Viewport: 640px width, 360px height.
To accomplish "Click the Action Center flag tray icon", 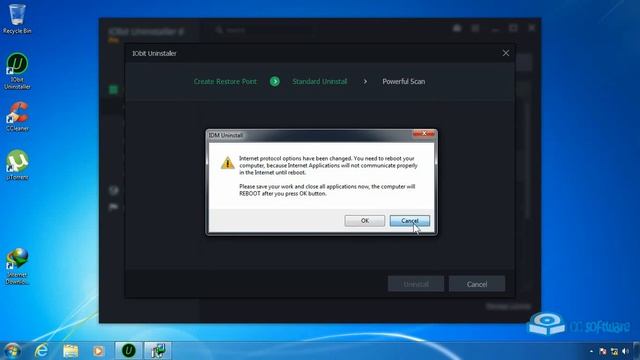I will click(x=603, y=351).
